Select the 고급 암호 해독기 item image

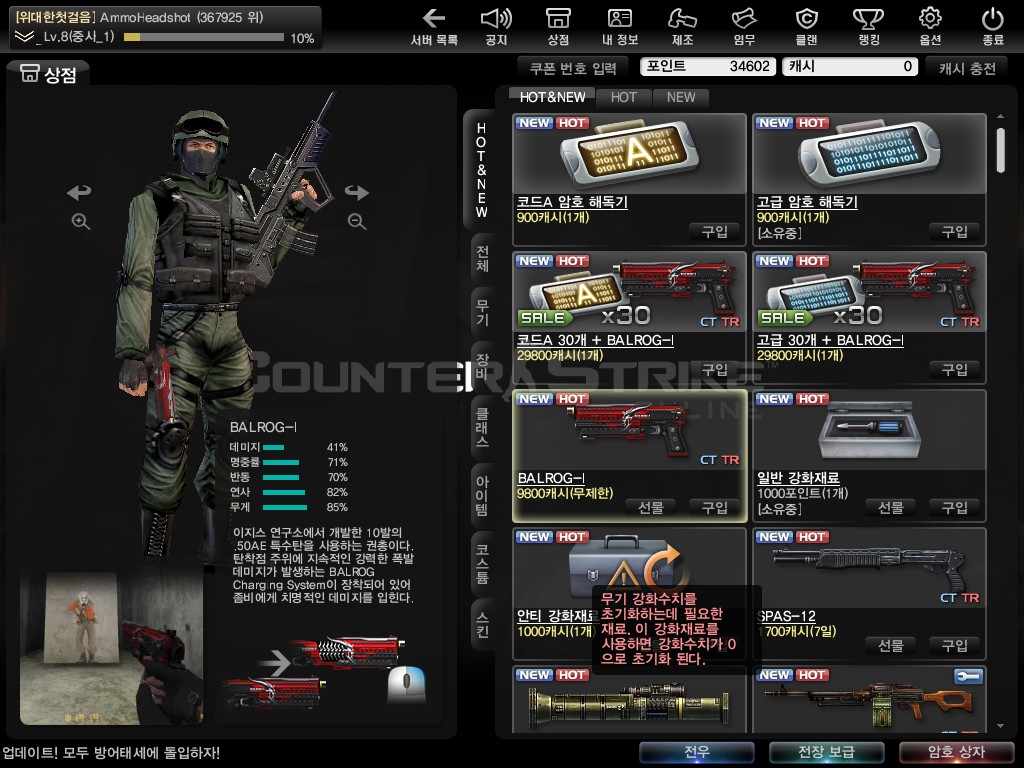point(869,154)
